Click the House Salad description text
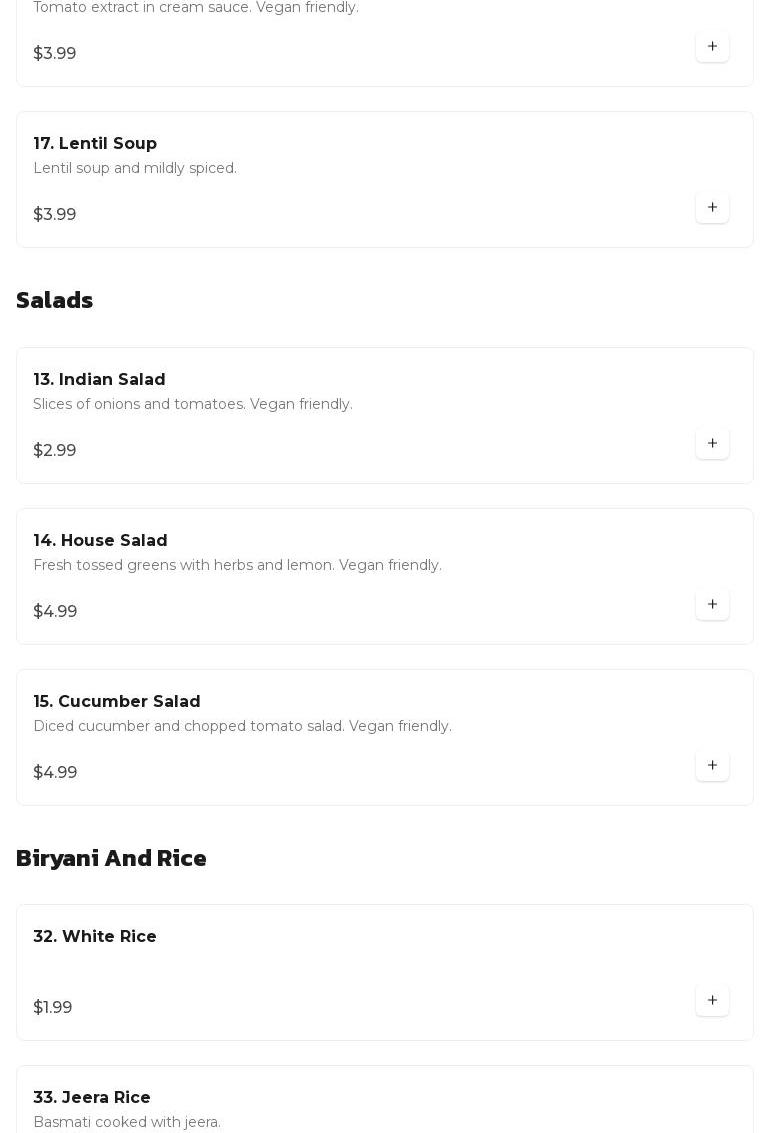 (237, 566)
